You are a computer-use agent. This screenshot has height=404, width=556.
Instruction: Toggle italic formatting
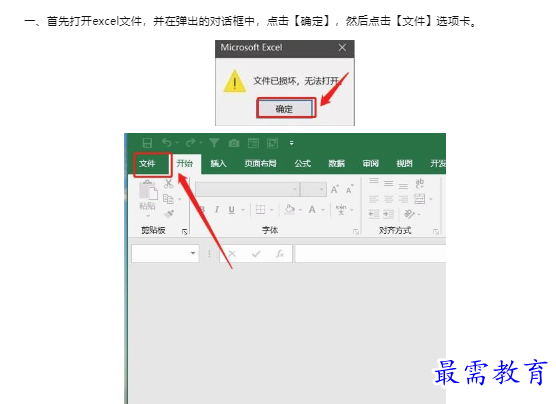click(x=217, y=210)
